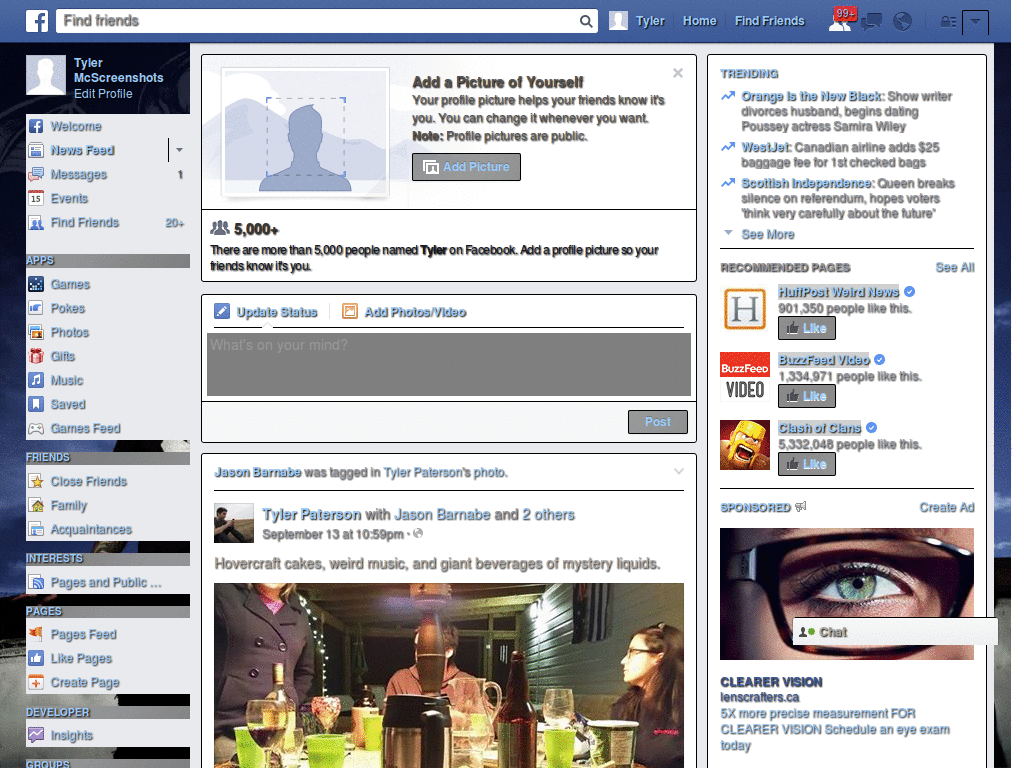Open the account menu dropdown arrow
The image size is (1024, 768).
pyautogui.click(x=976, y=22)
